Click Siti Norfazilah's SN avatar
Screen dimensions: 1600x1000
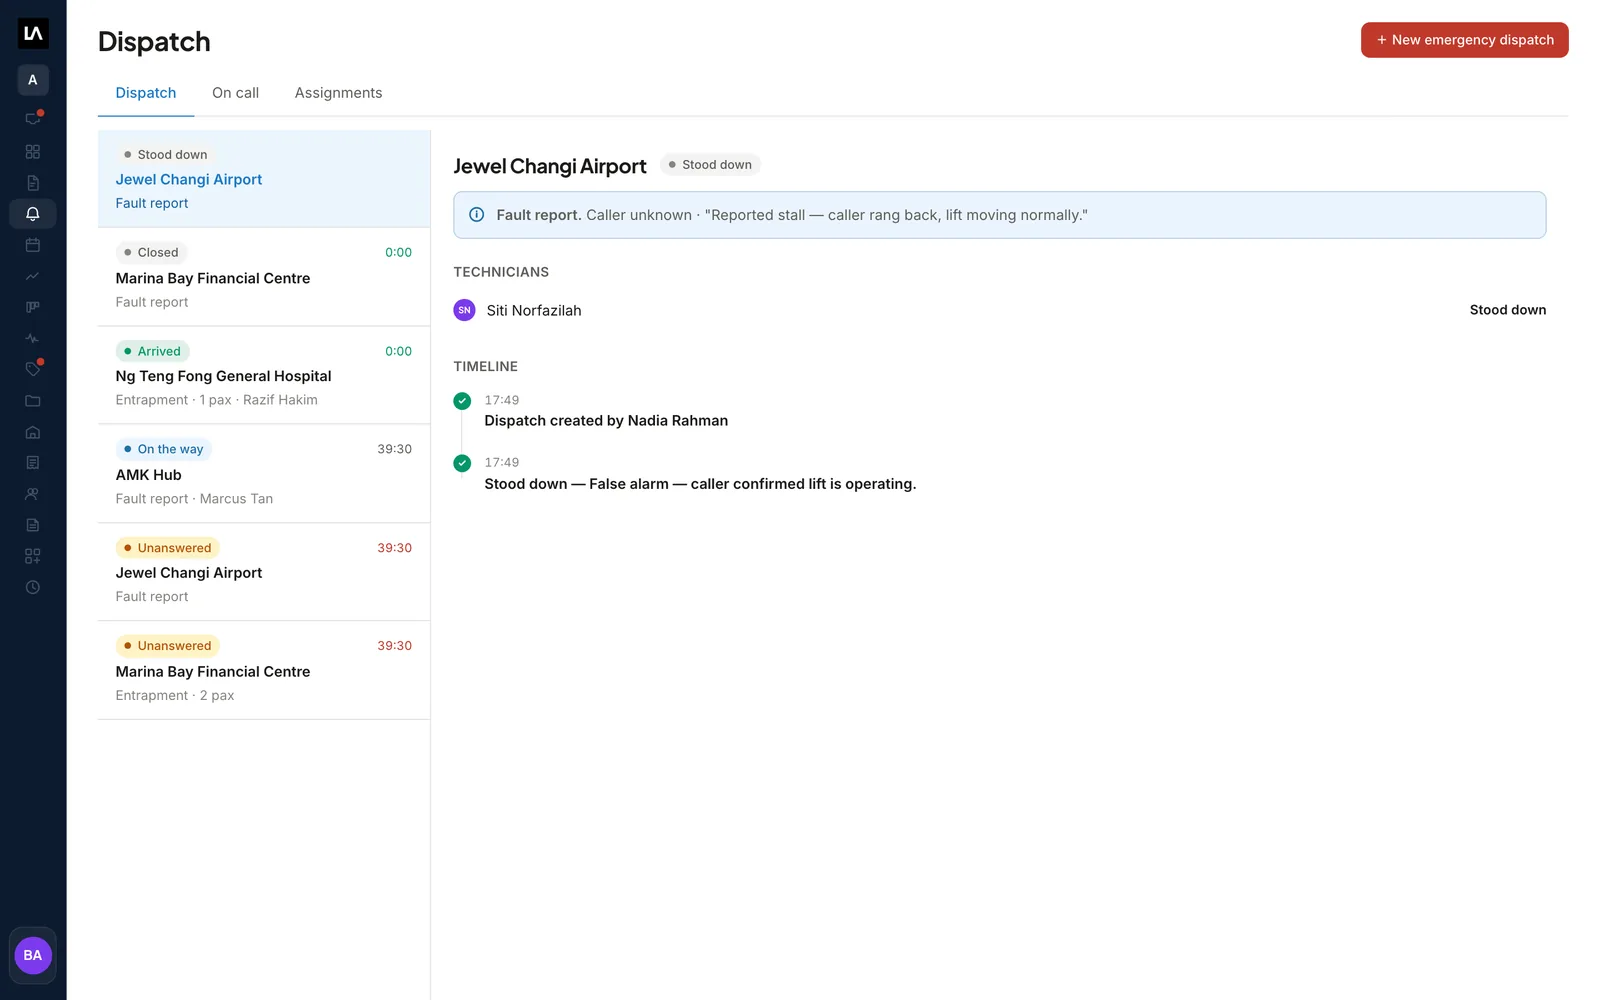coord(464,310)
